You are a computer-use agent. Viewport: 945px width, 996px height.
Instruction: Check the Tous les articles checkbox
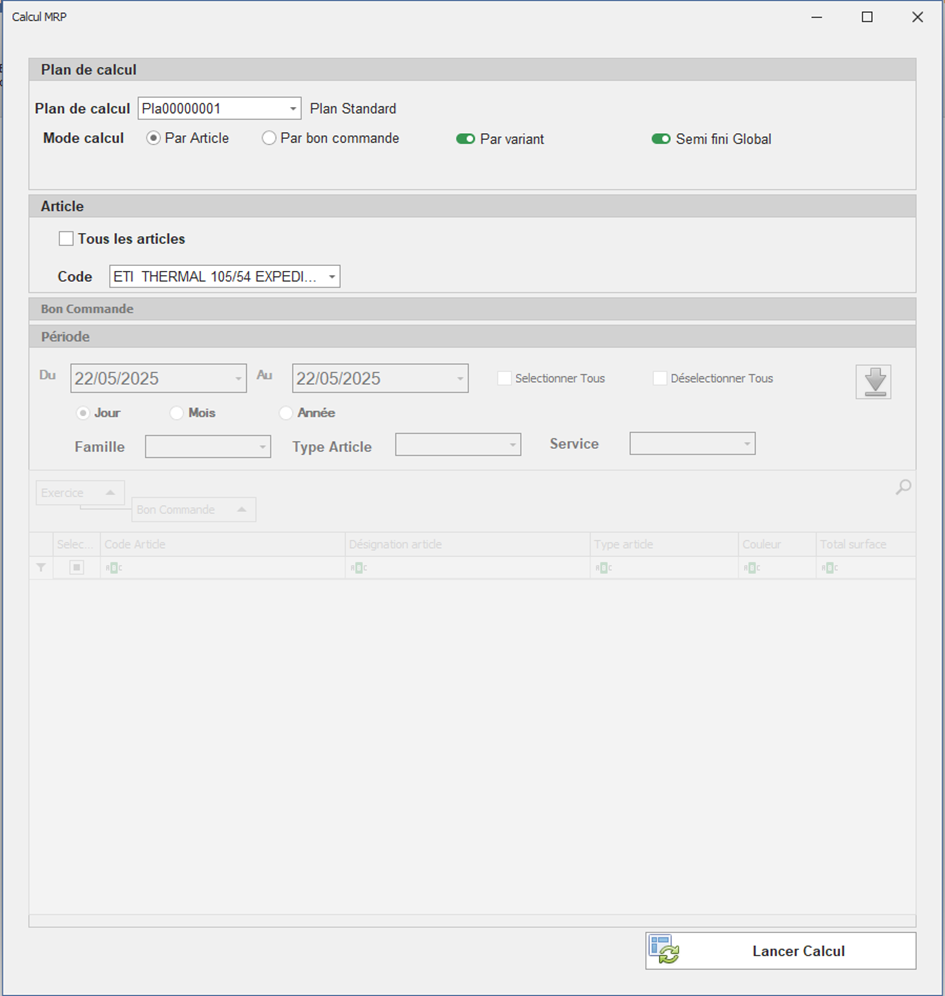[x=66, y=239]
